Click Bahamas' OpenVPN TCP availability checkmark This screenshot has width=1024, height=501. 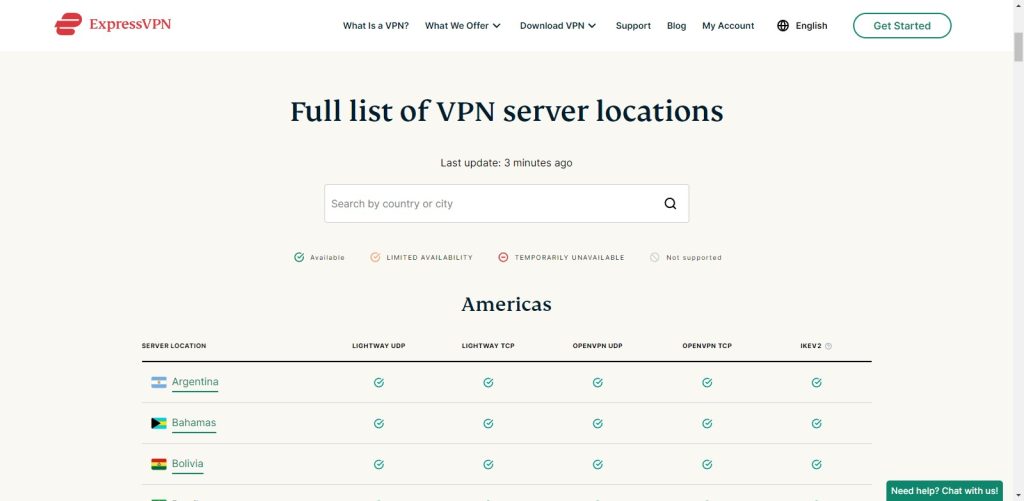707,423
